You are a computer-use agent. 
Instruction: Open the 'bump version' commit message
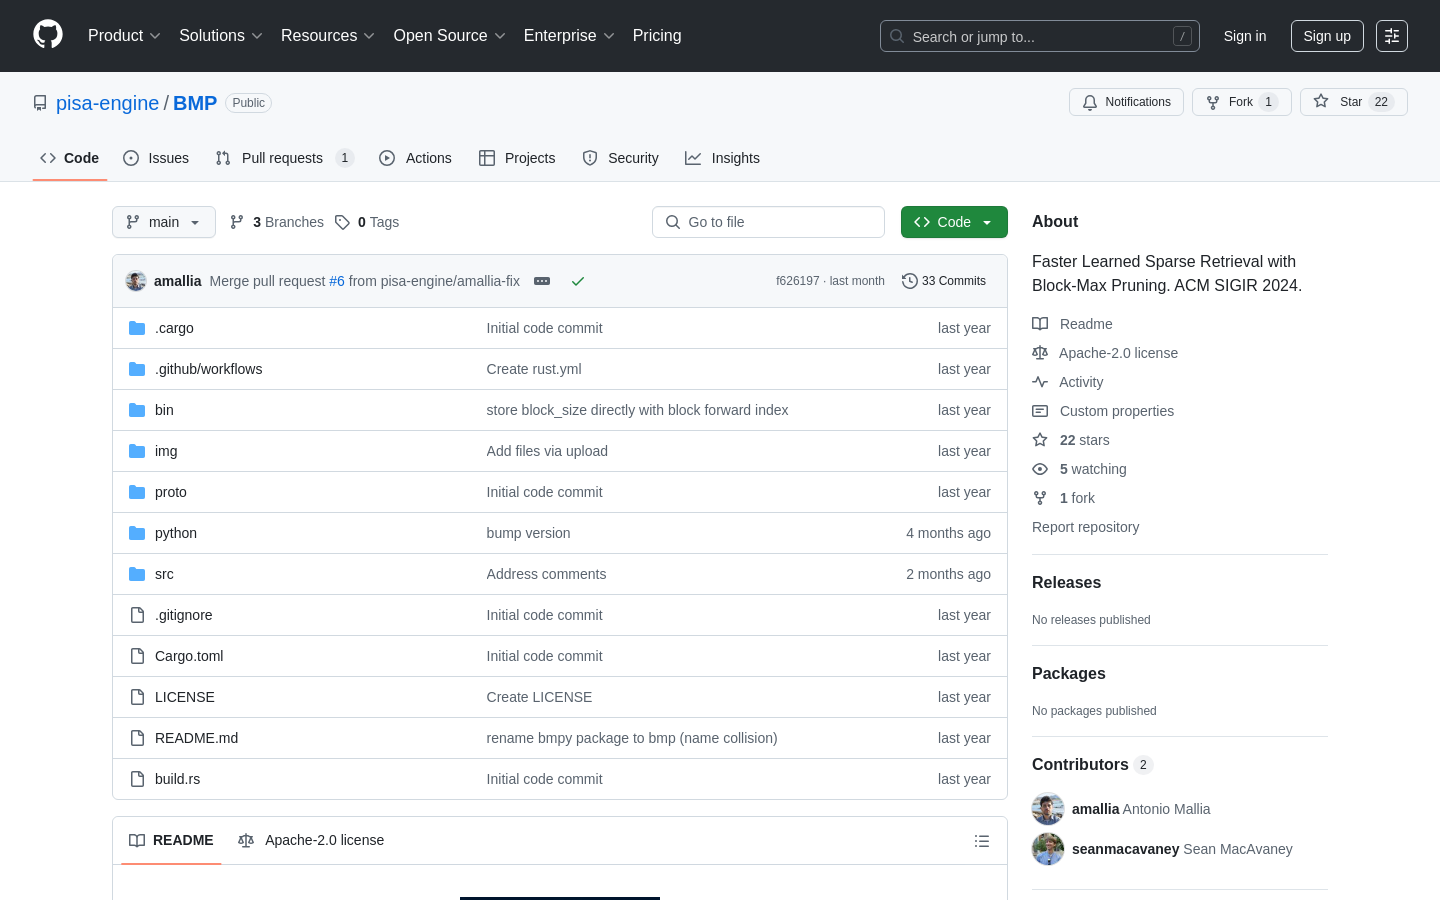528,533
